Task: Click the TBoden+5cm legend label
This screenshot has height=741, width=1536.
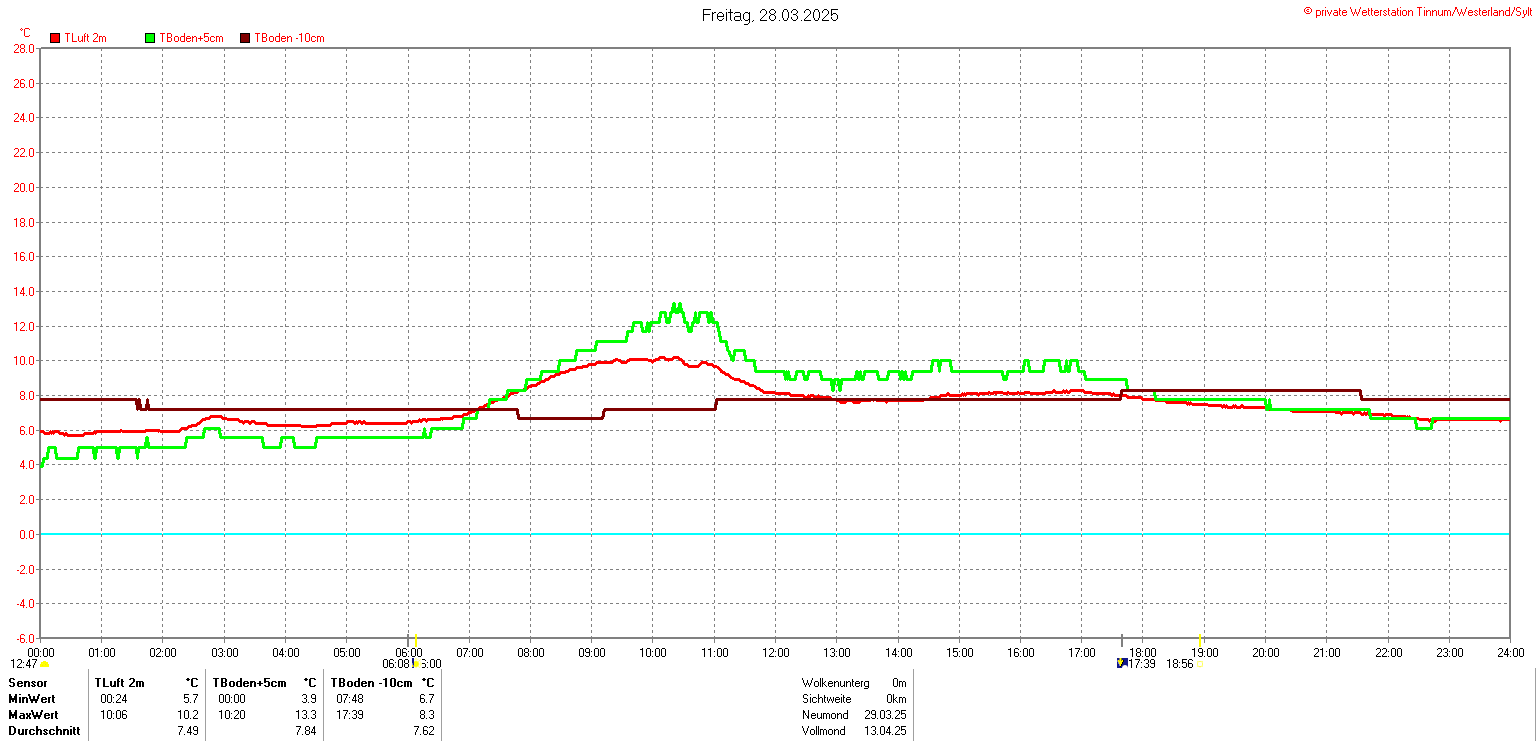Action: point(191,38)
